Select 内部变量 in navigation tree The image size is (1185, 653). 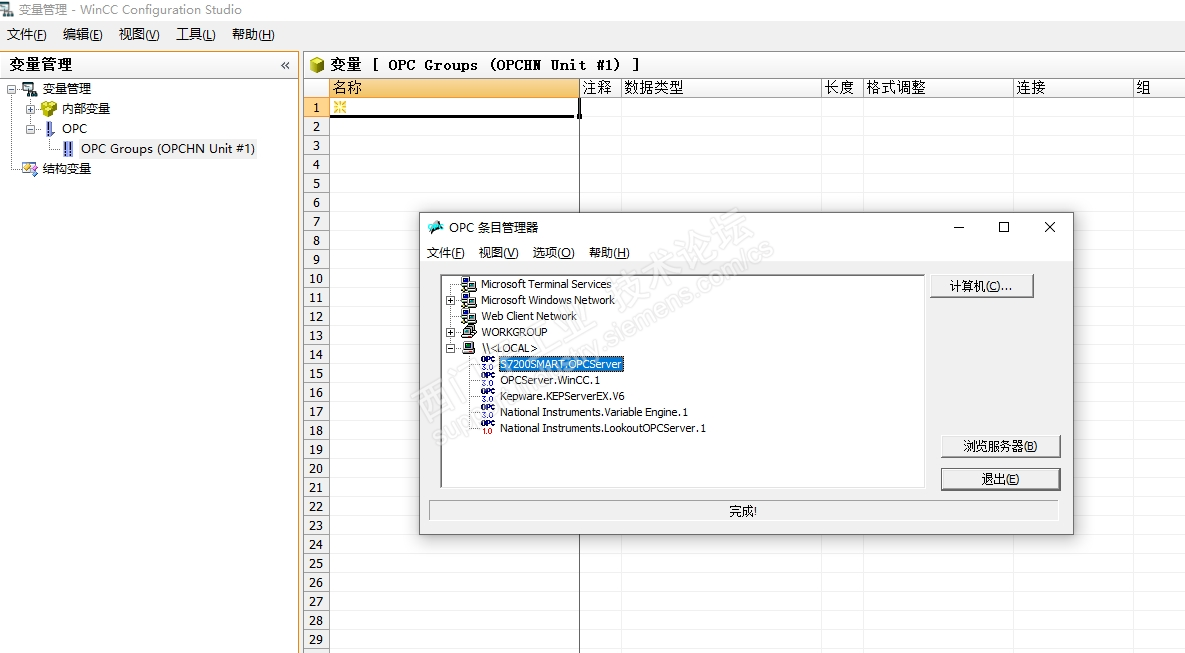pyautogui.click(x=86, y=109)
